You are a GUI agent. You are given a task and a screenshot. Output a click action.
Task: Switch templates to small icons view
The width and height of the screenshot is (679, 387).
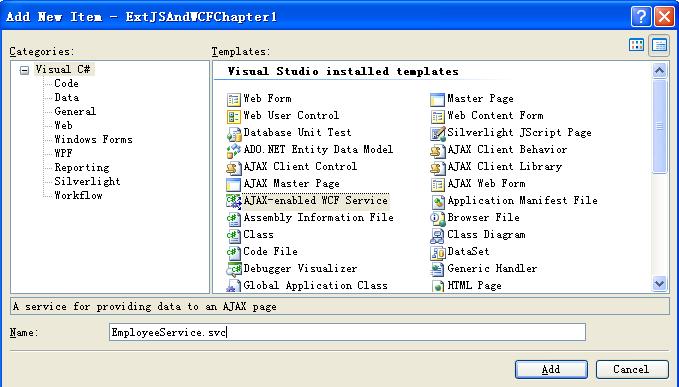[659, 45]
